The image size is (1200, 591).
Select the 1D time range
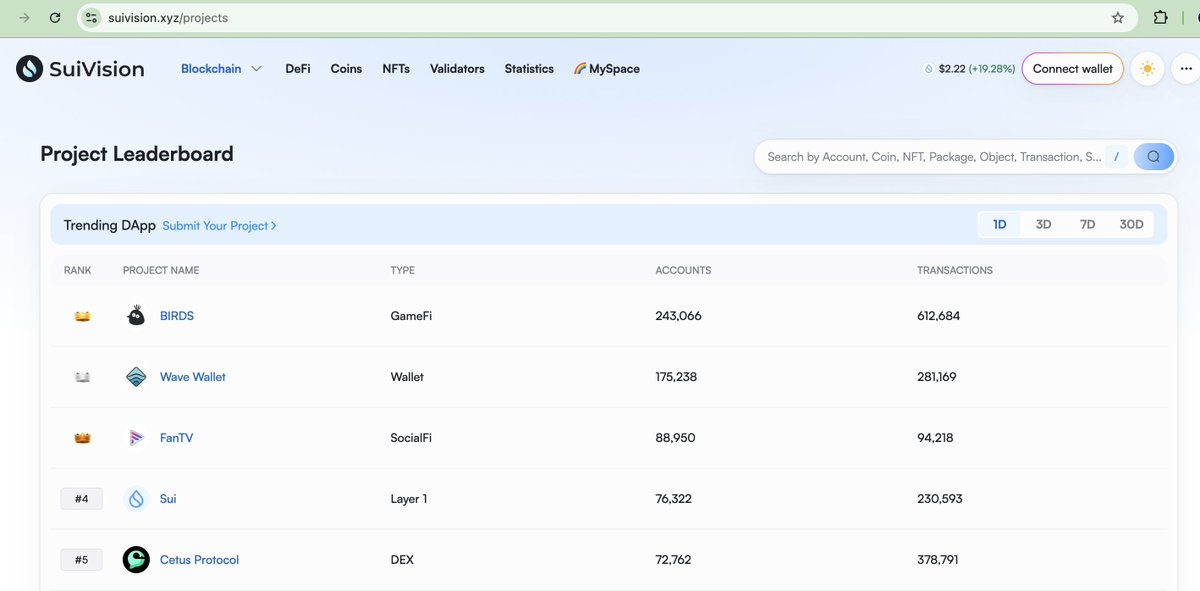point(999,223)
